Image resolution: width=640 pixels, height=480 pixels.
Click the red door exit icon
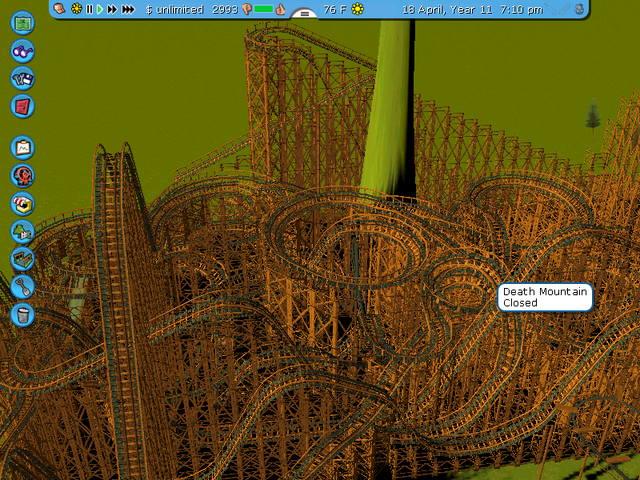22,106
